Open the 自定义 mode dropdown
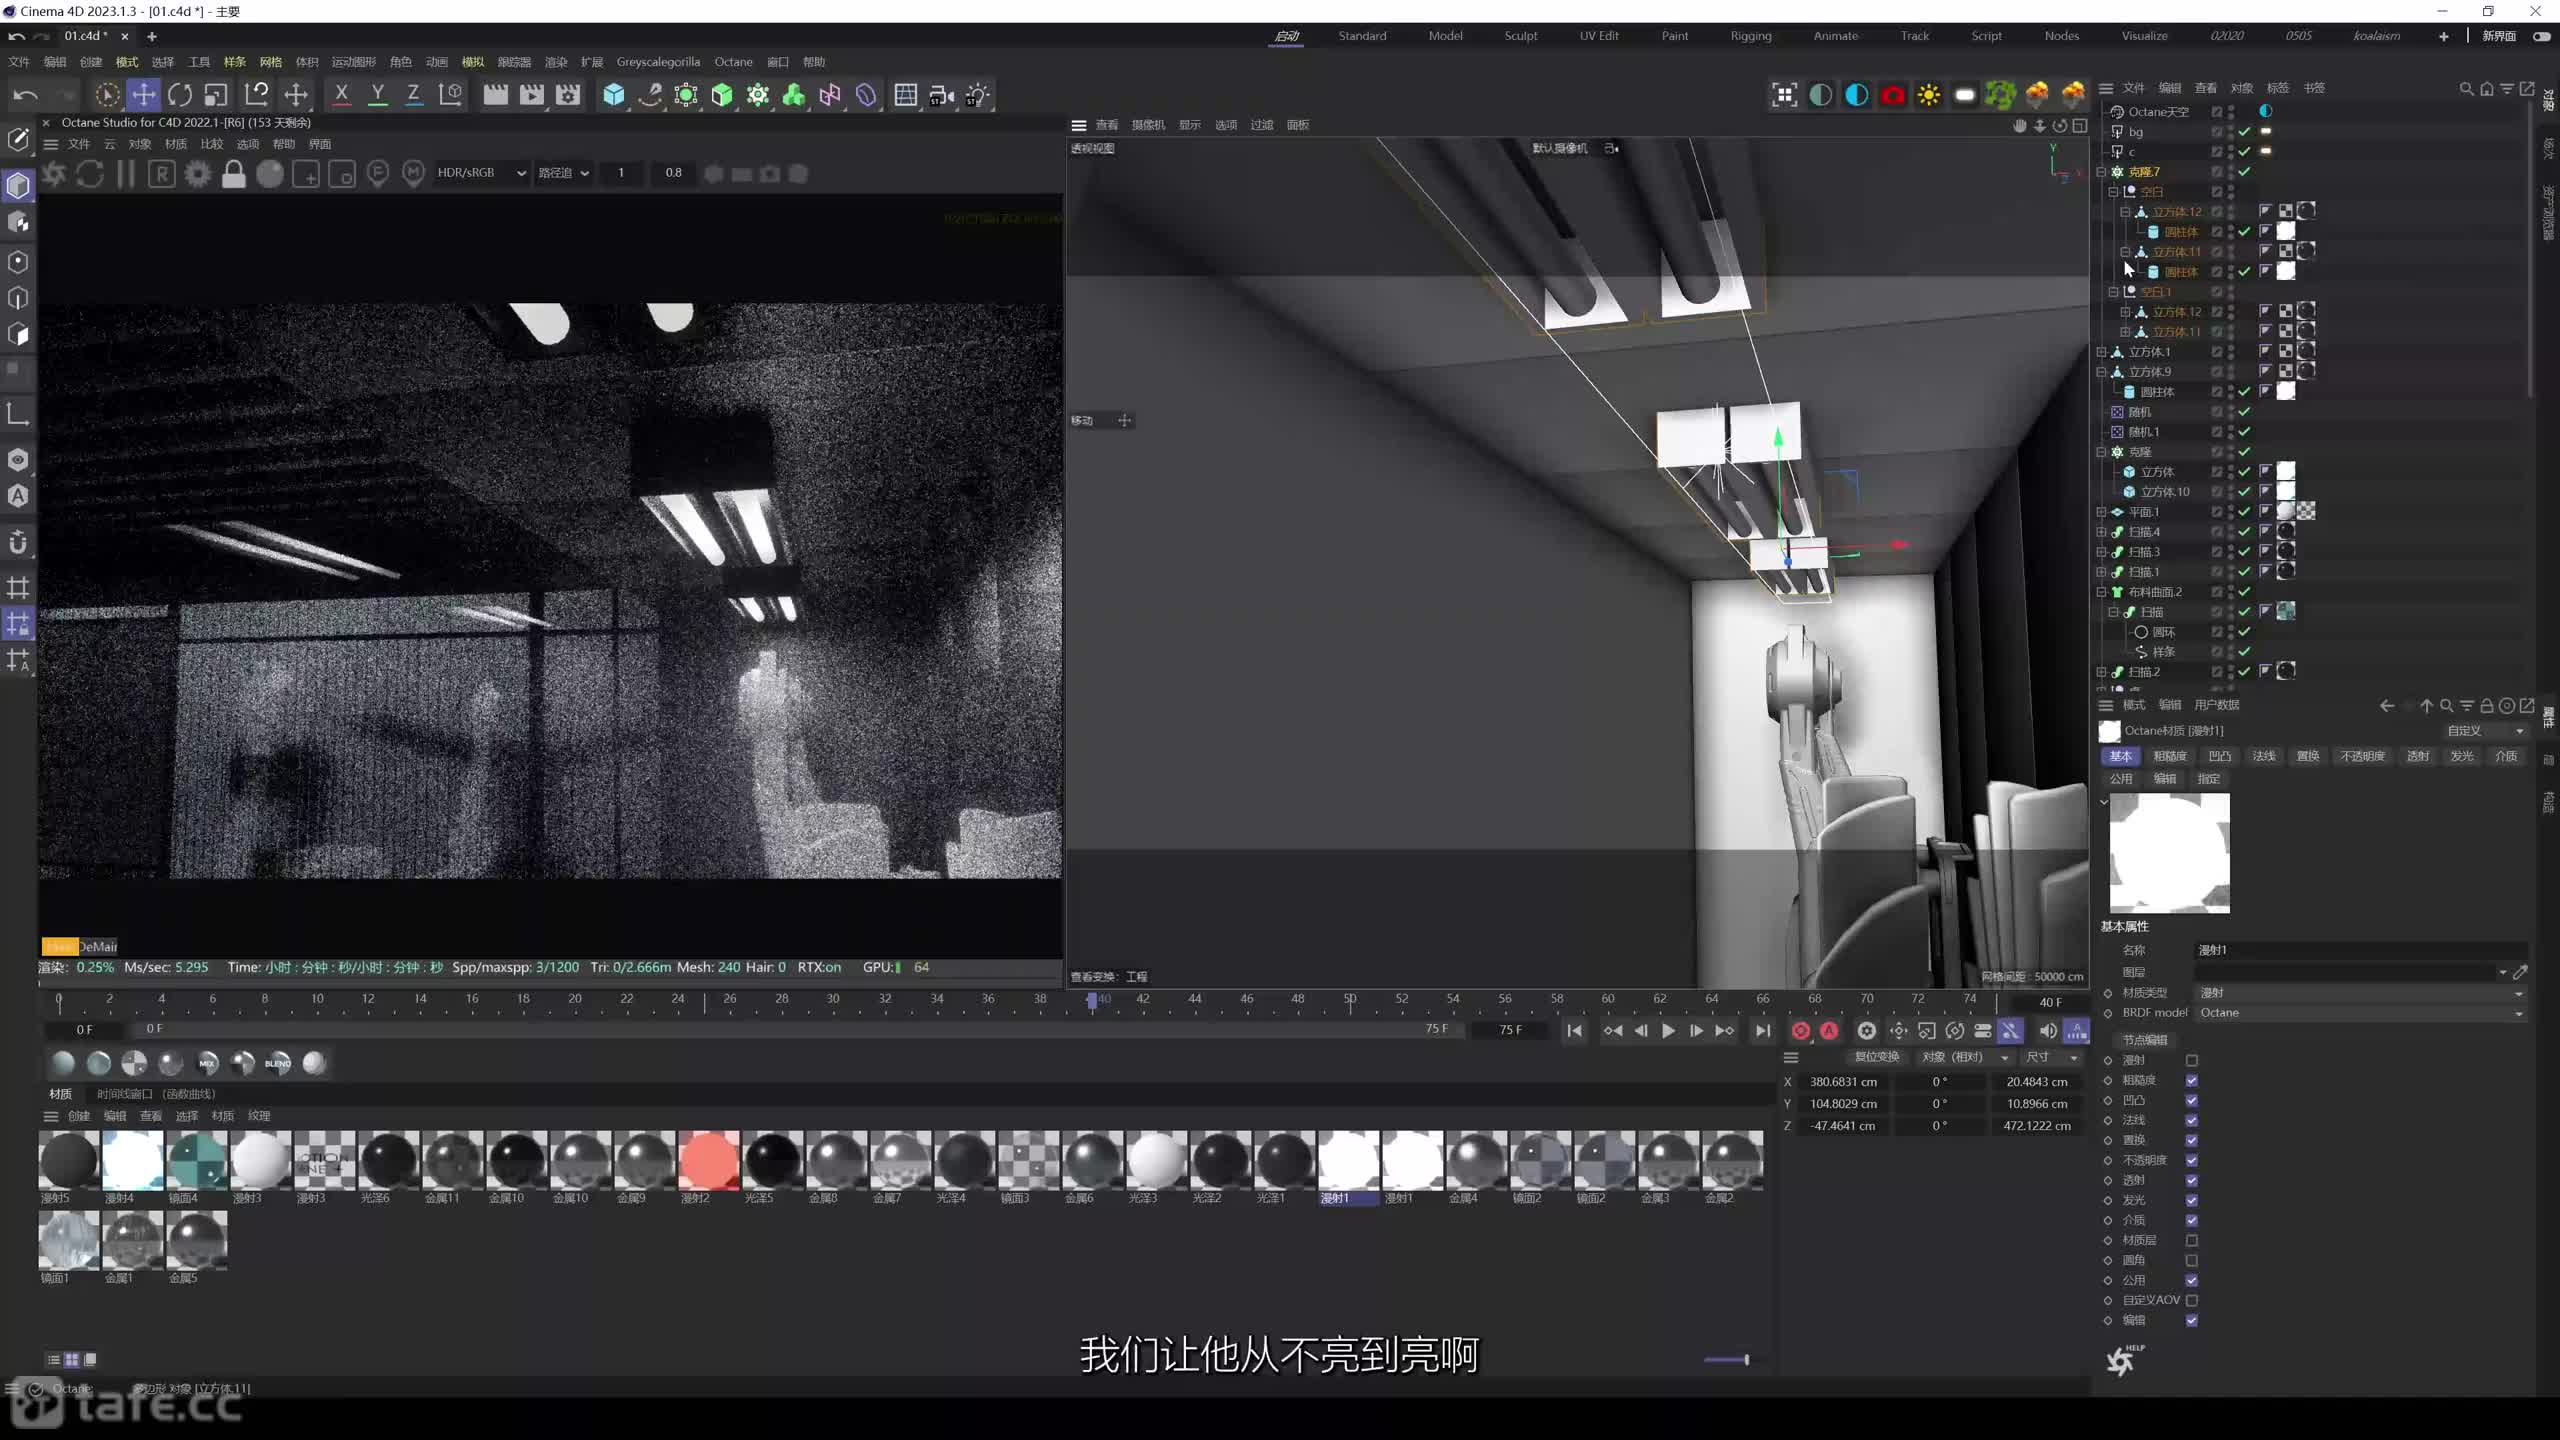The image size is (2560, 1440). point(2485,731)
